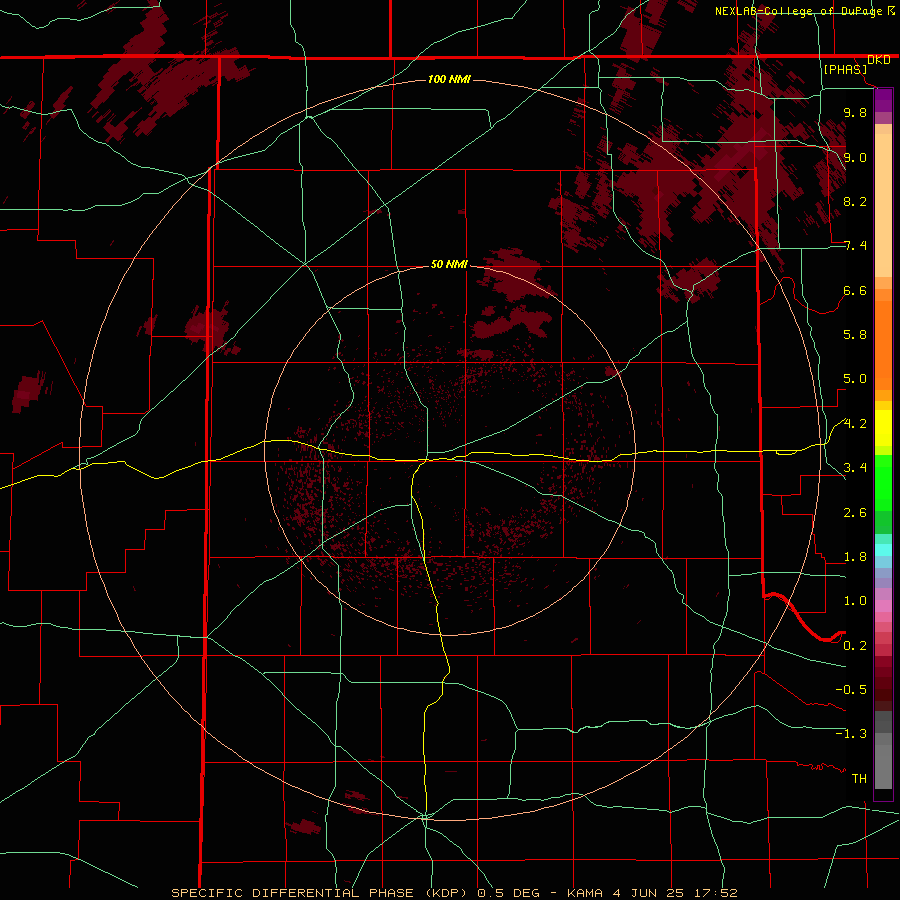Select the 5.8 color scale value

tap(855, 335)
